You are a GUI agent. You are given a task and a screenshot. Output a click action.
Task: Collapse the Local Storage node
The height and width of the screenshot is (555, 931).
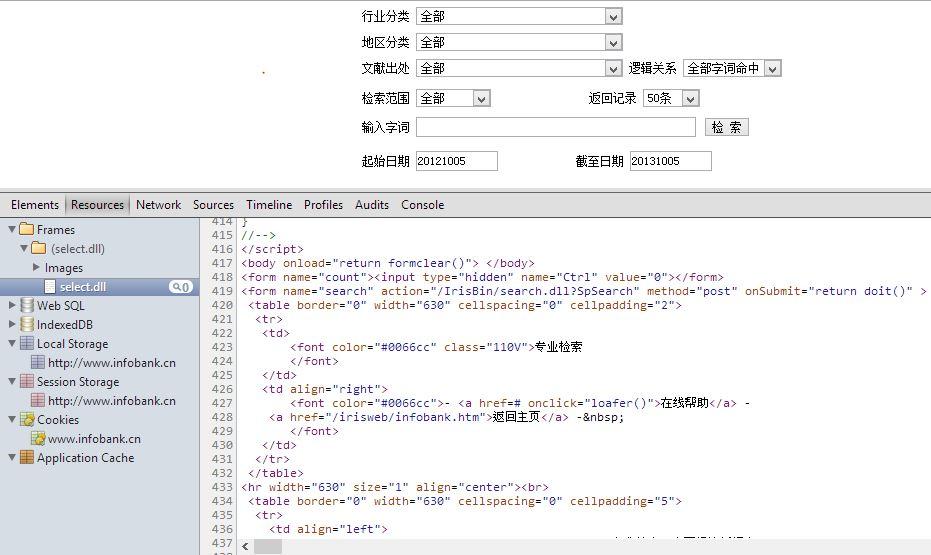12,343
